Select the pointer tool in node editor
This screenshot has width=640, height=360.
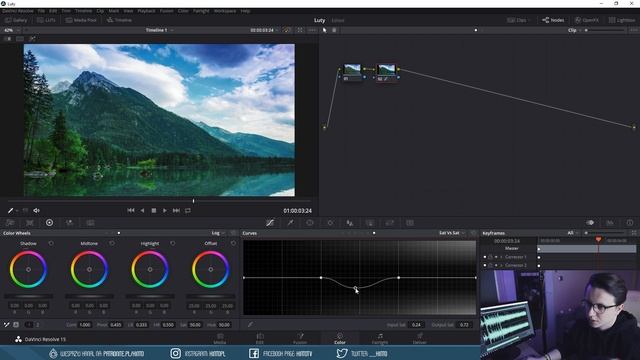[324, 30]
